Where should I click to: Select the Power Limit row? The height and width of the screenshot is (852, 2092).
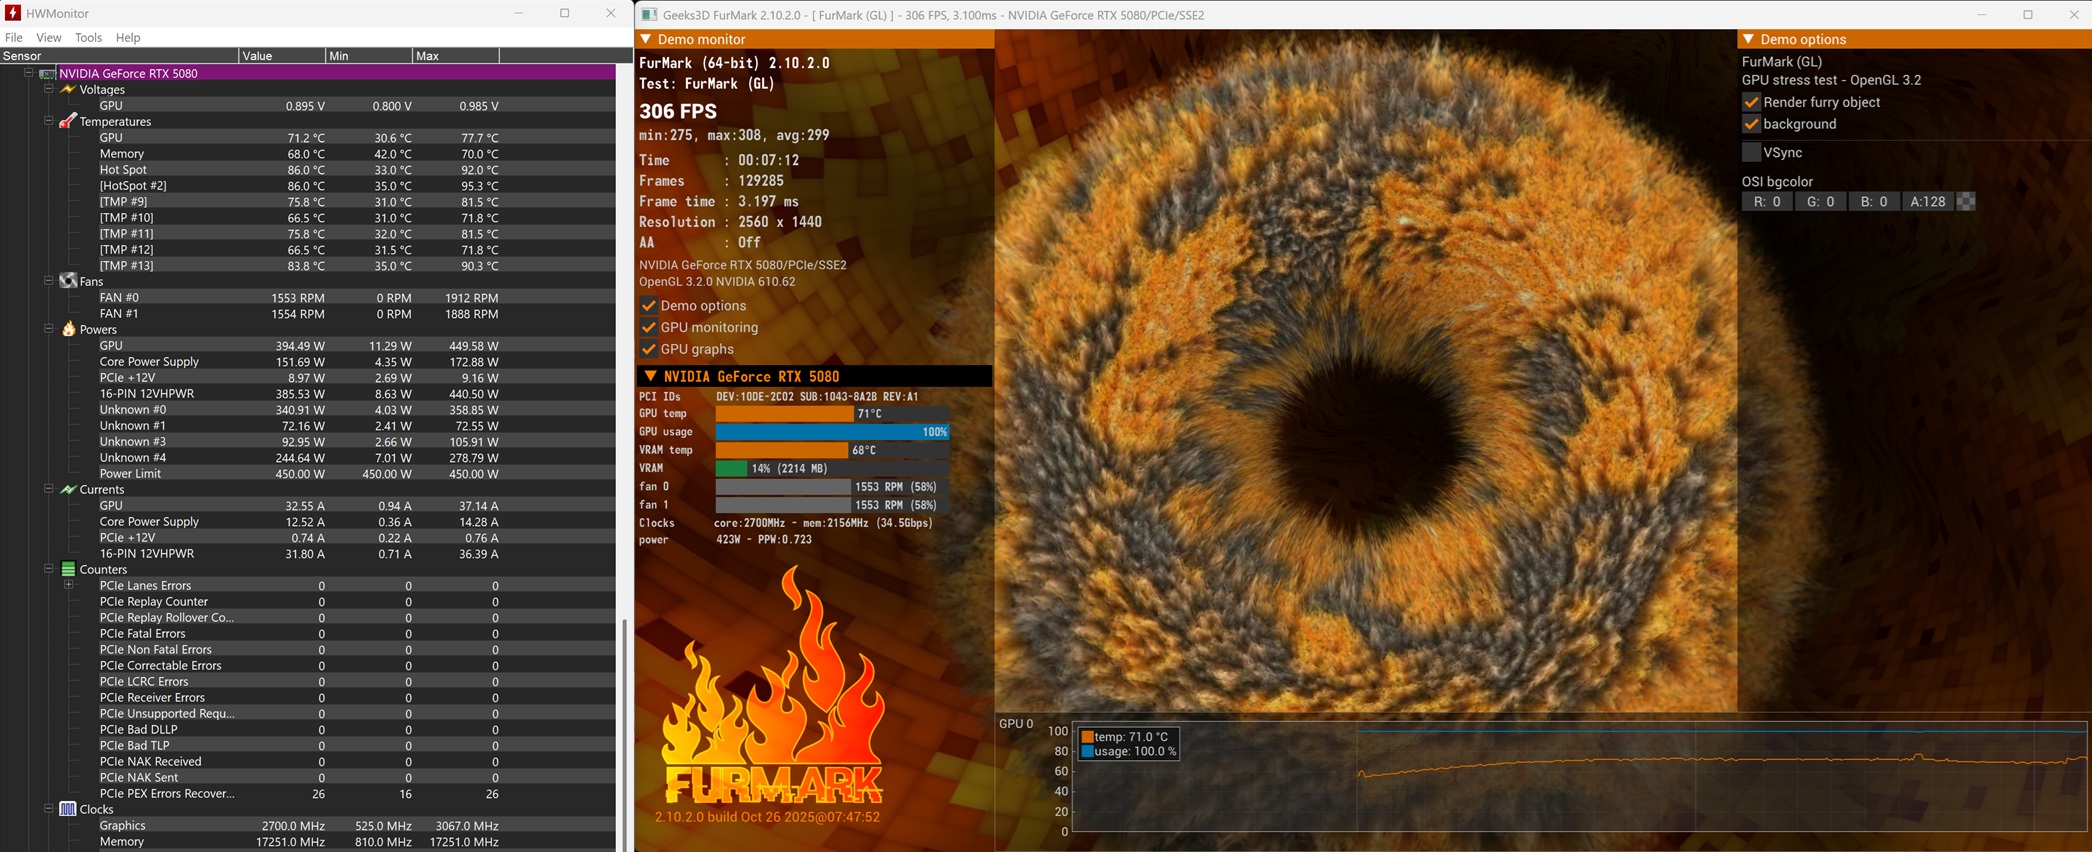pyautogui.click(x=308, y=474)
